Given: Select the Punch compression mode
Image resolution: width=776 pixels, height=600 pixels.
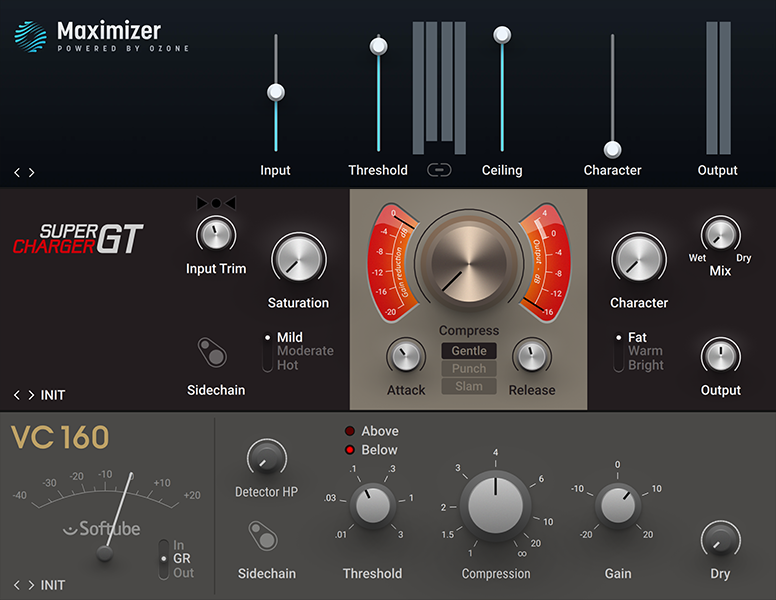Looking at the screenshot, I should click(469, 369).
